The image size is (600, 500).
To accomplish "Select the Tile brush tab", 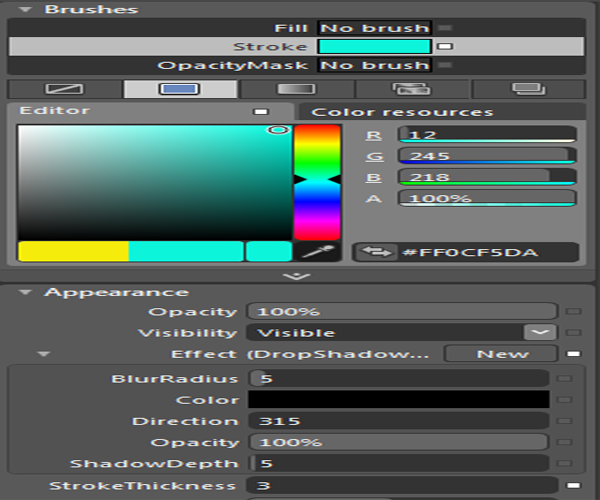I will tap(412, 89).
